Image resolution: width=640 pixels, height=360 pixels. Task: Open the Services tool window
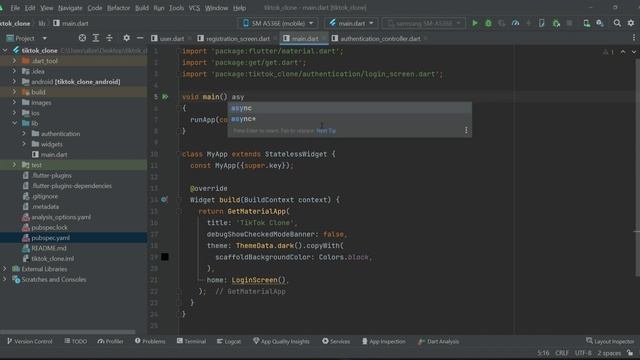pos(336,341)
